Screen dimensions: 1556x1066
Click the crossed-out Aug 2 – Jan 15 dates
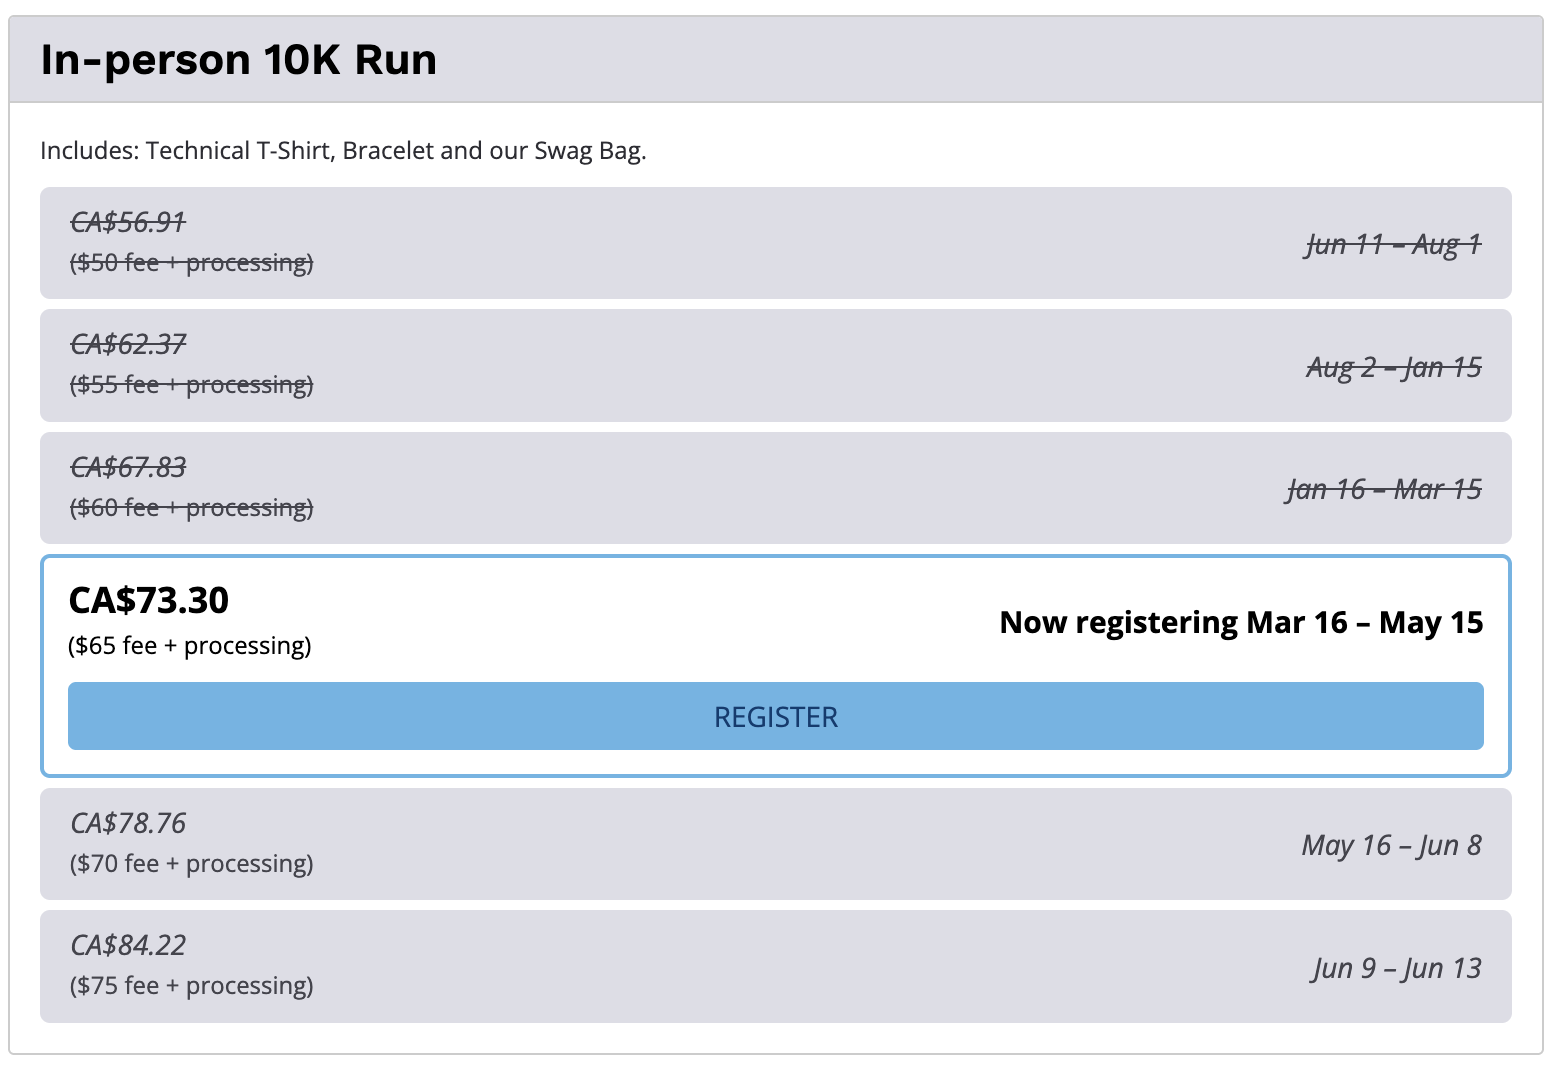1394,367
